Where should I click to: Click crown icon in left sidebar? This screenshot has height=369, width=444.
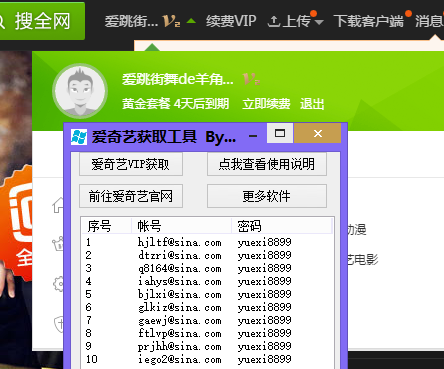[x=58, y=244]
